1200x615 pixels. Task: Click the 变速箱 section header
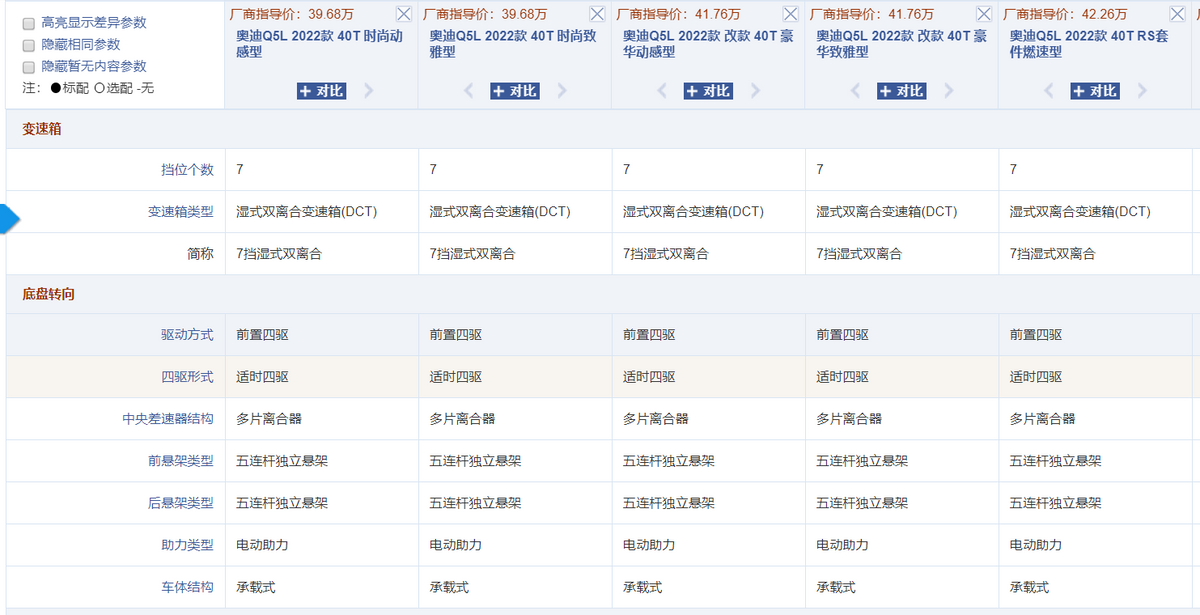click(42, 129)
